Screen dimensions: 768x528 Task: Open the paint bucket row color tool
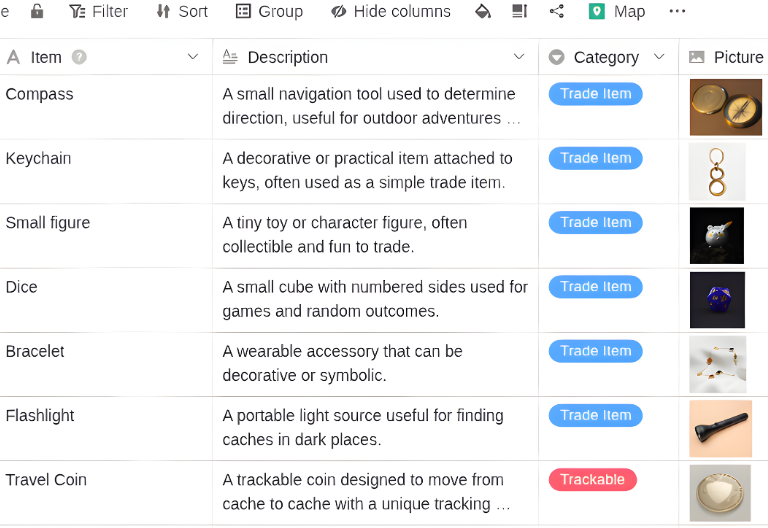point(483,11)
